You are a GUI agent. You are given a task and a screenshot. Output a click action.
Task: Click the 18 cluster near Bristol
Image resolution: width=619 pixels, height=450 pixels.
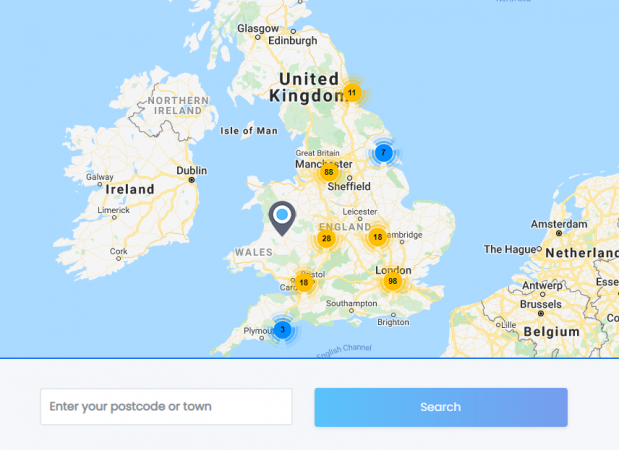(x=303, y=283)
